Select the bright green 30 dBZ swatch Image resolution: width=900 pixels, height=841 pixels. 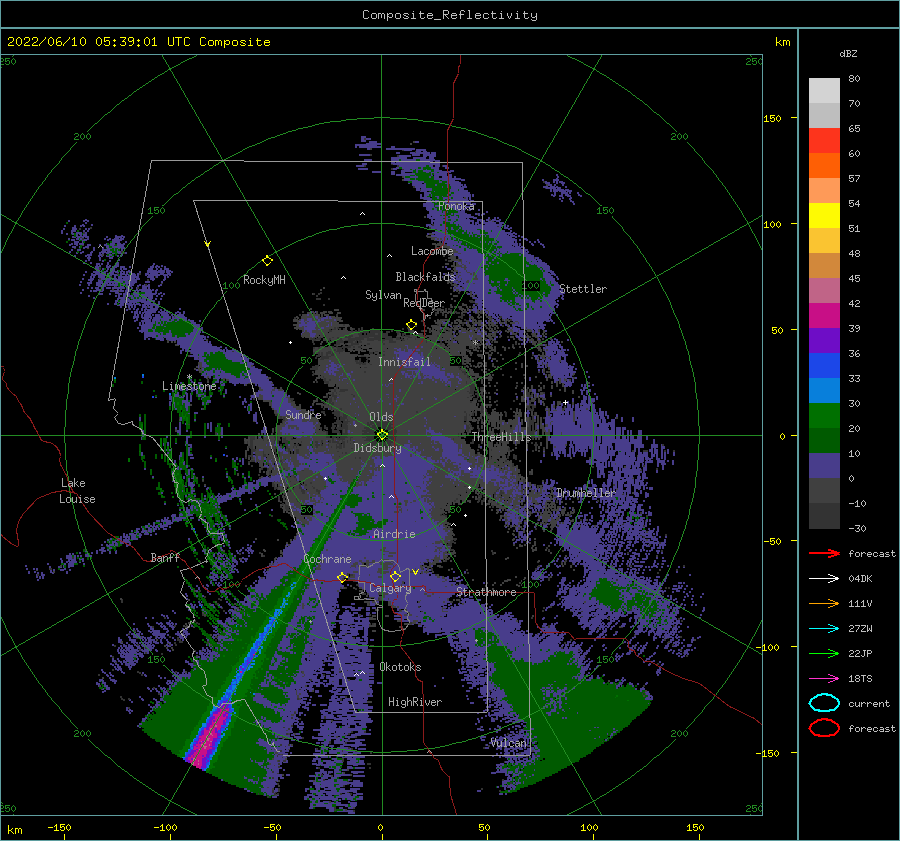pos(824,415)
